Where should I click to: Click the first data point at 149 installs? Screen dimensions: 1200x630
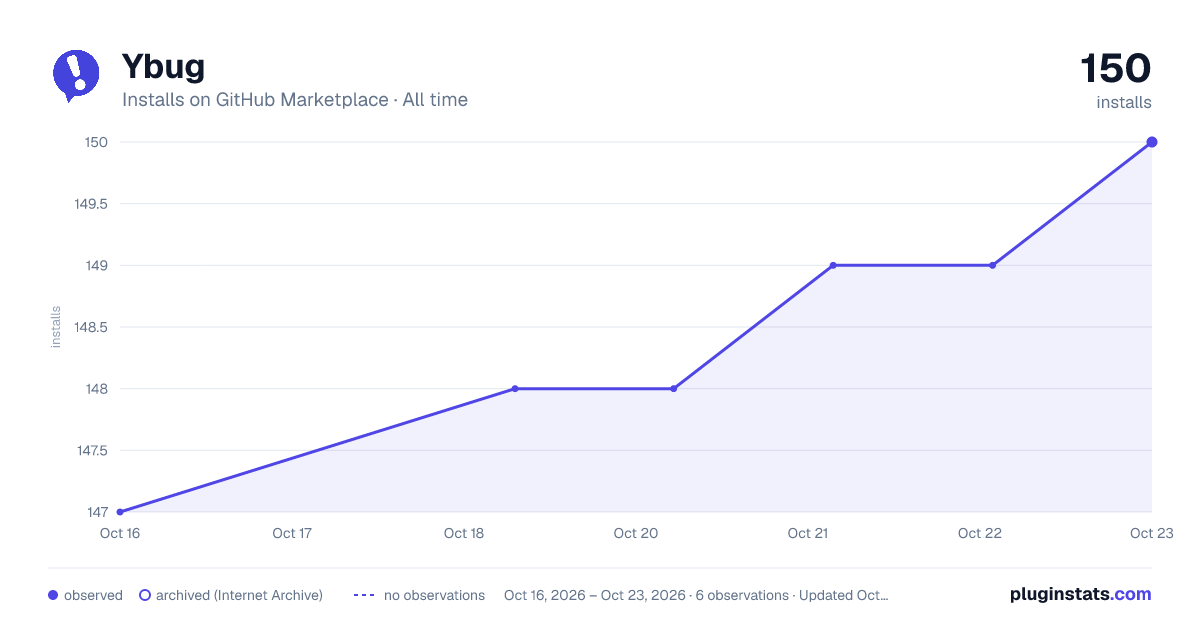[x=833, y=265]
